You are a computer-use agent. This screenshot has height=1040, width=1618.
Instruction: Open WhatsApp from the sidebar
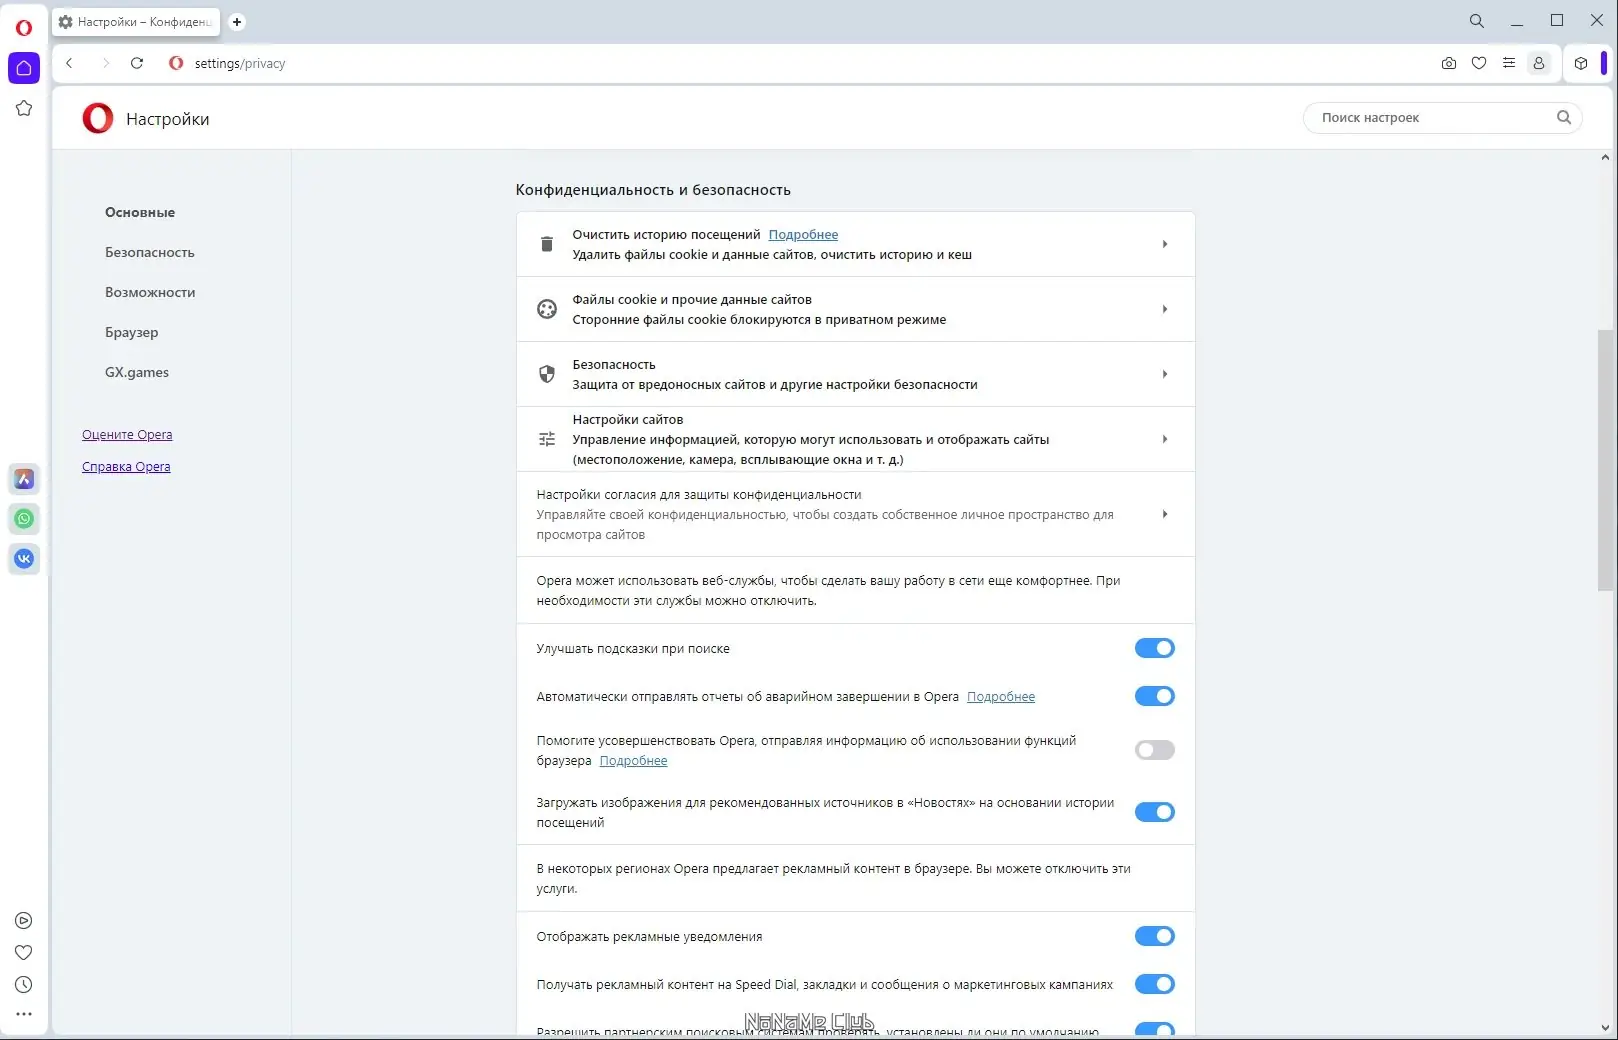click(24, 518)
